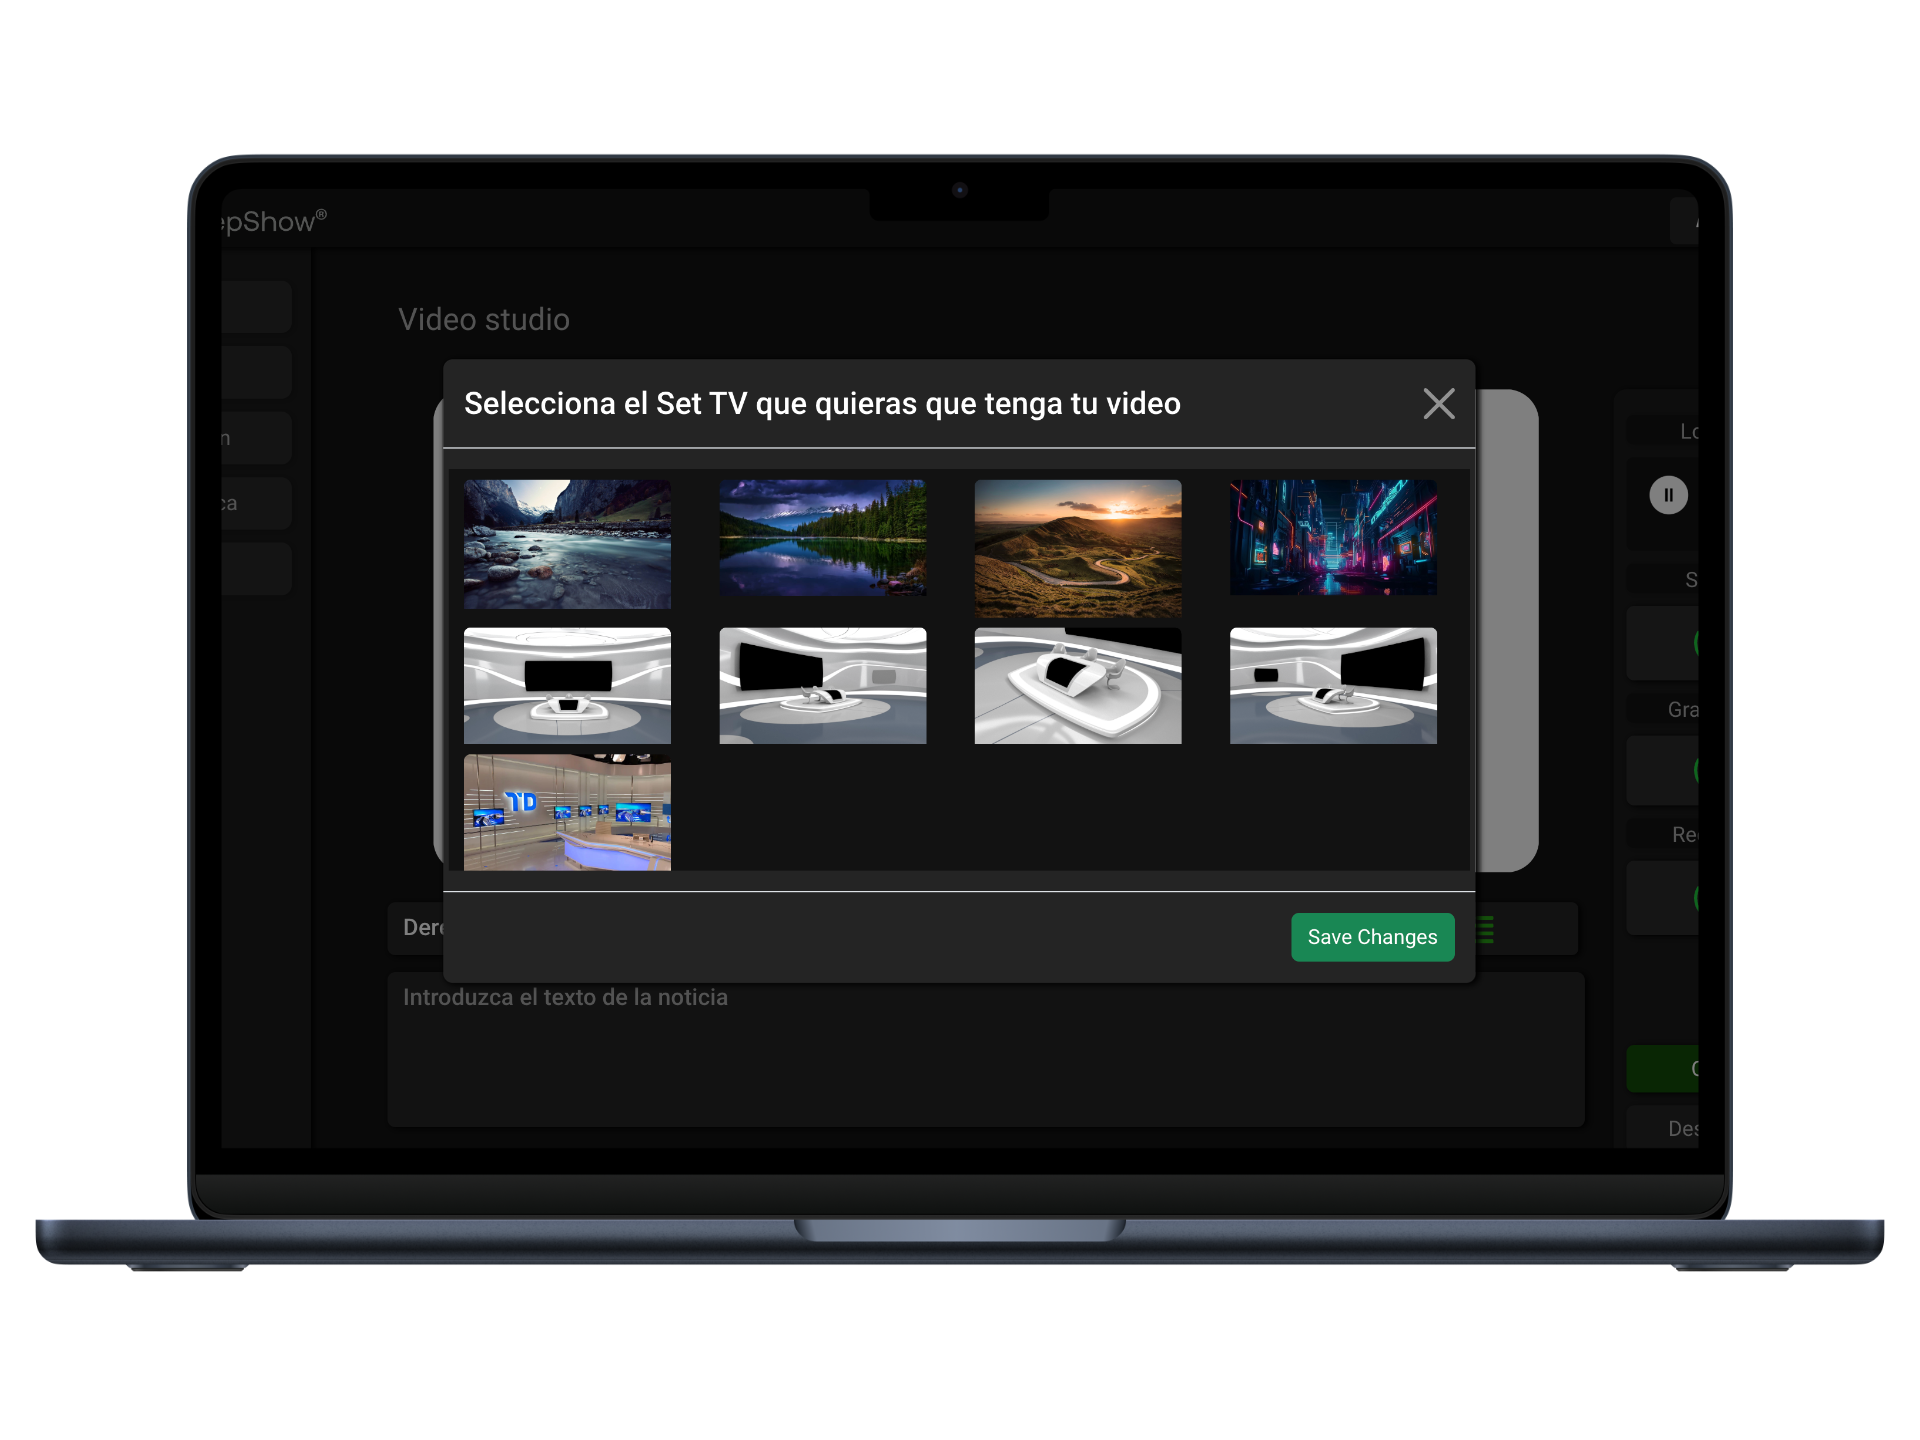Select the snowy mountain river set
This screenshot has height=1440, width=1920.
point(567,545)
